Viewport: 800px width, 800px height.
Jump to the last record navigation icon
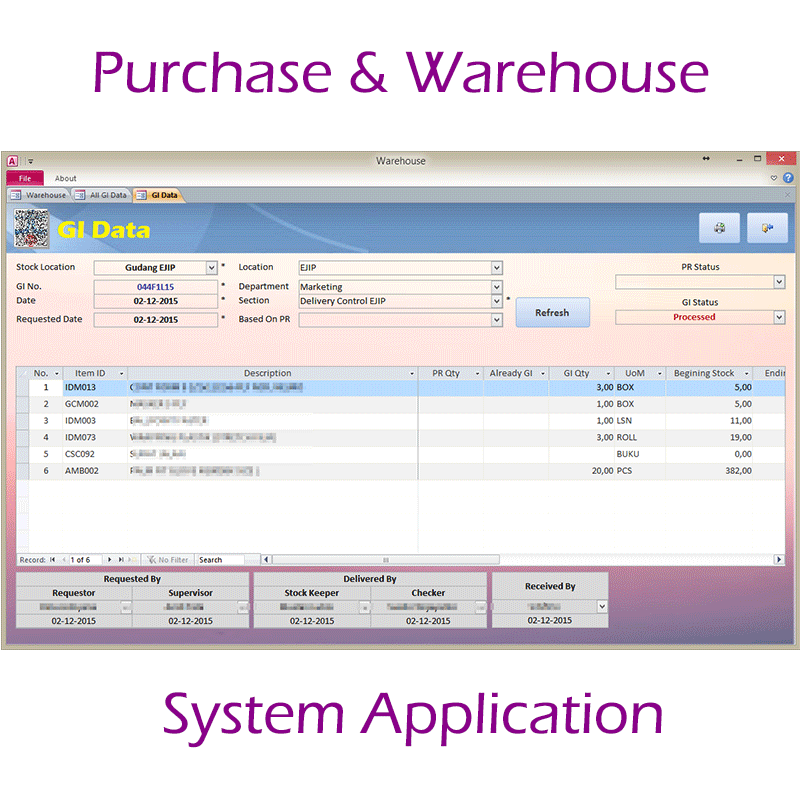click(x=122, y=559)
